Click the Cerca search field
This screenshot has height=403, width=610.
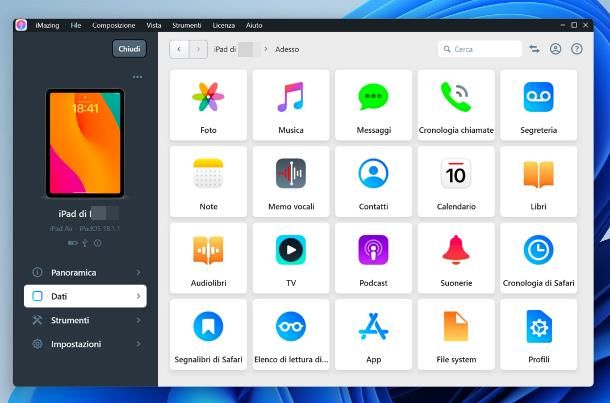tap(480, 49)
